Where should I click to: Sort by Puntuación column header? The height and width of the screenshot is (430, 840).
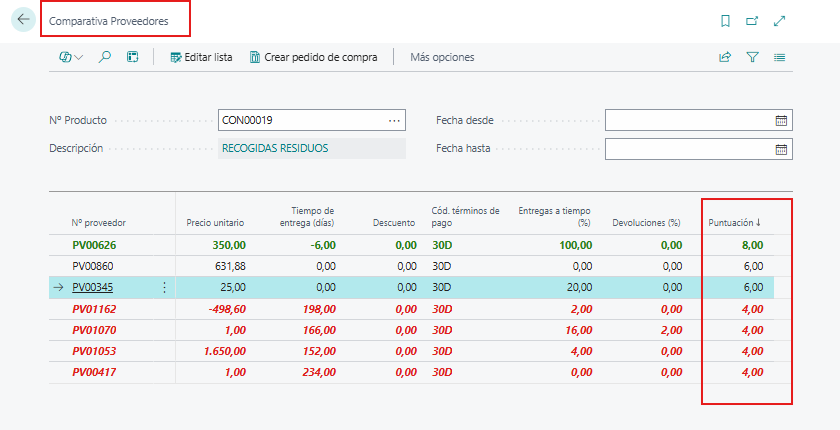[x=734, y=223]
